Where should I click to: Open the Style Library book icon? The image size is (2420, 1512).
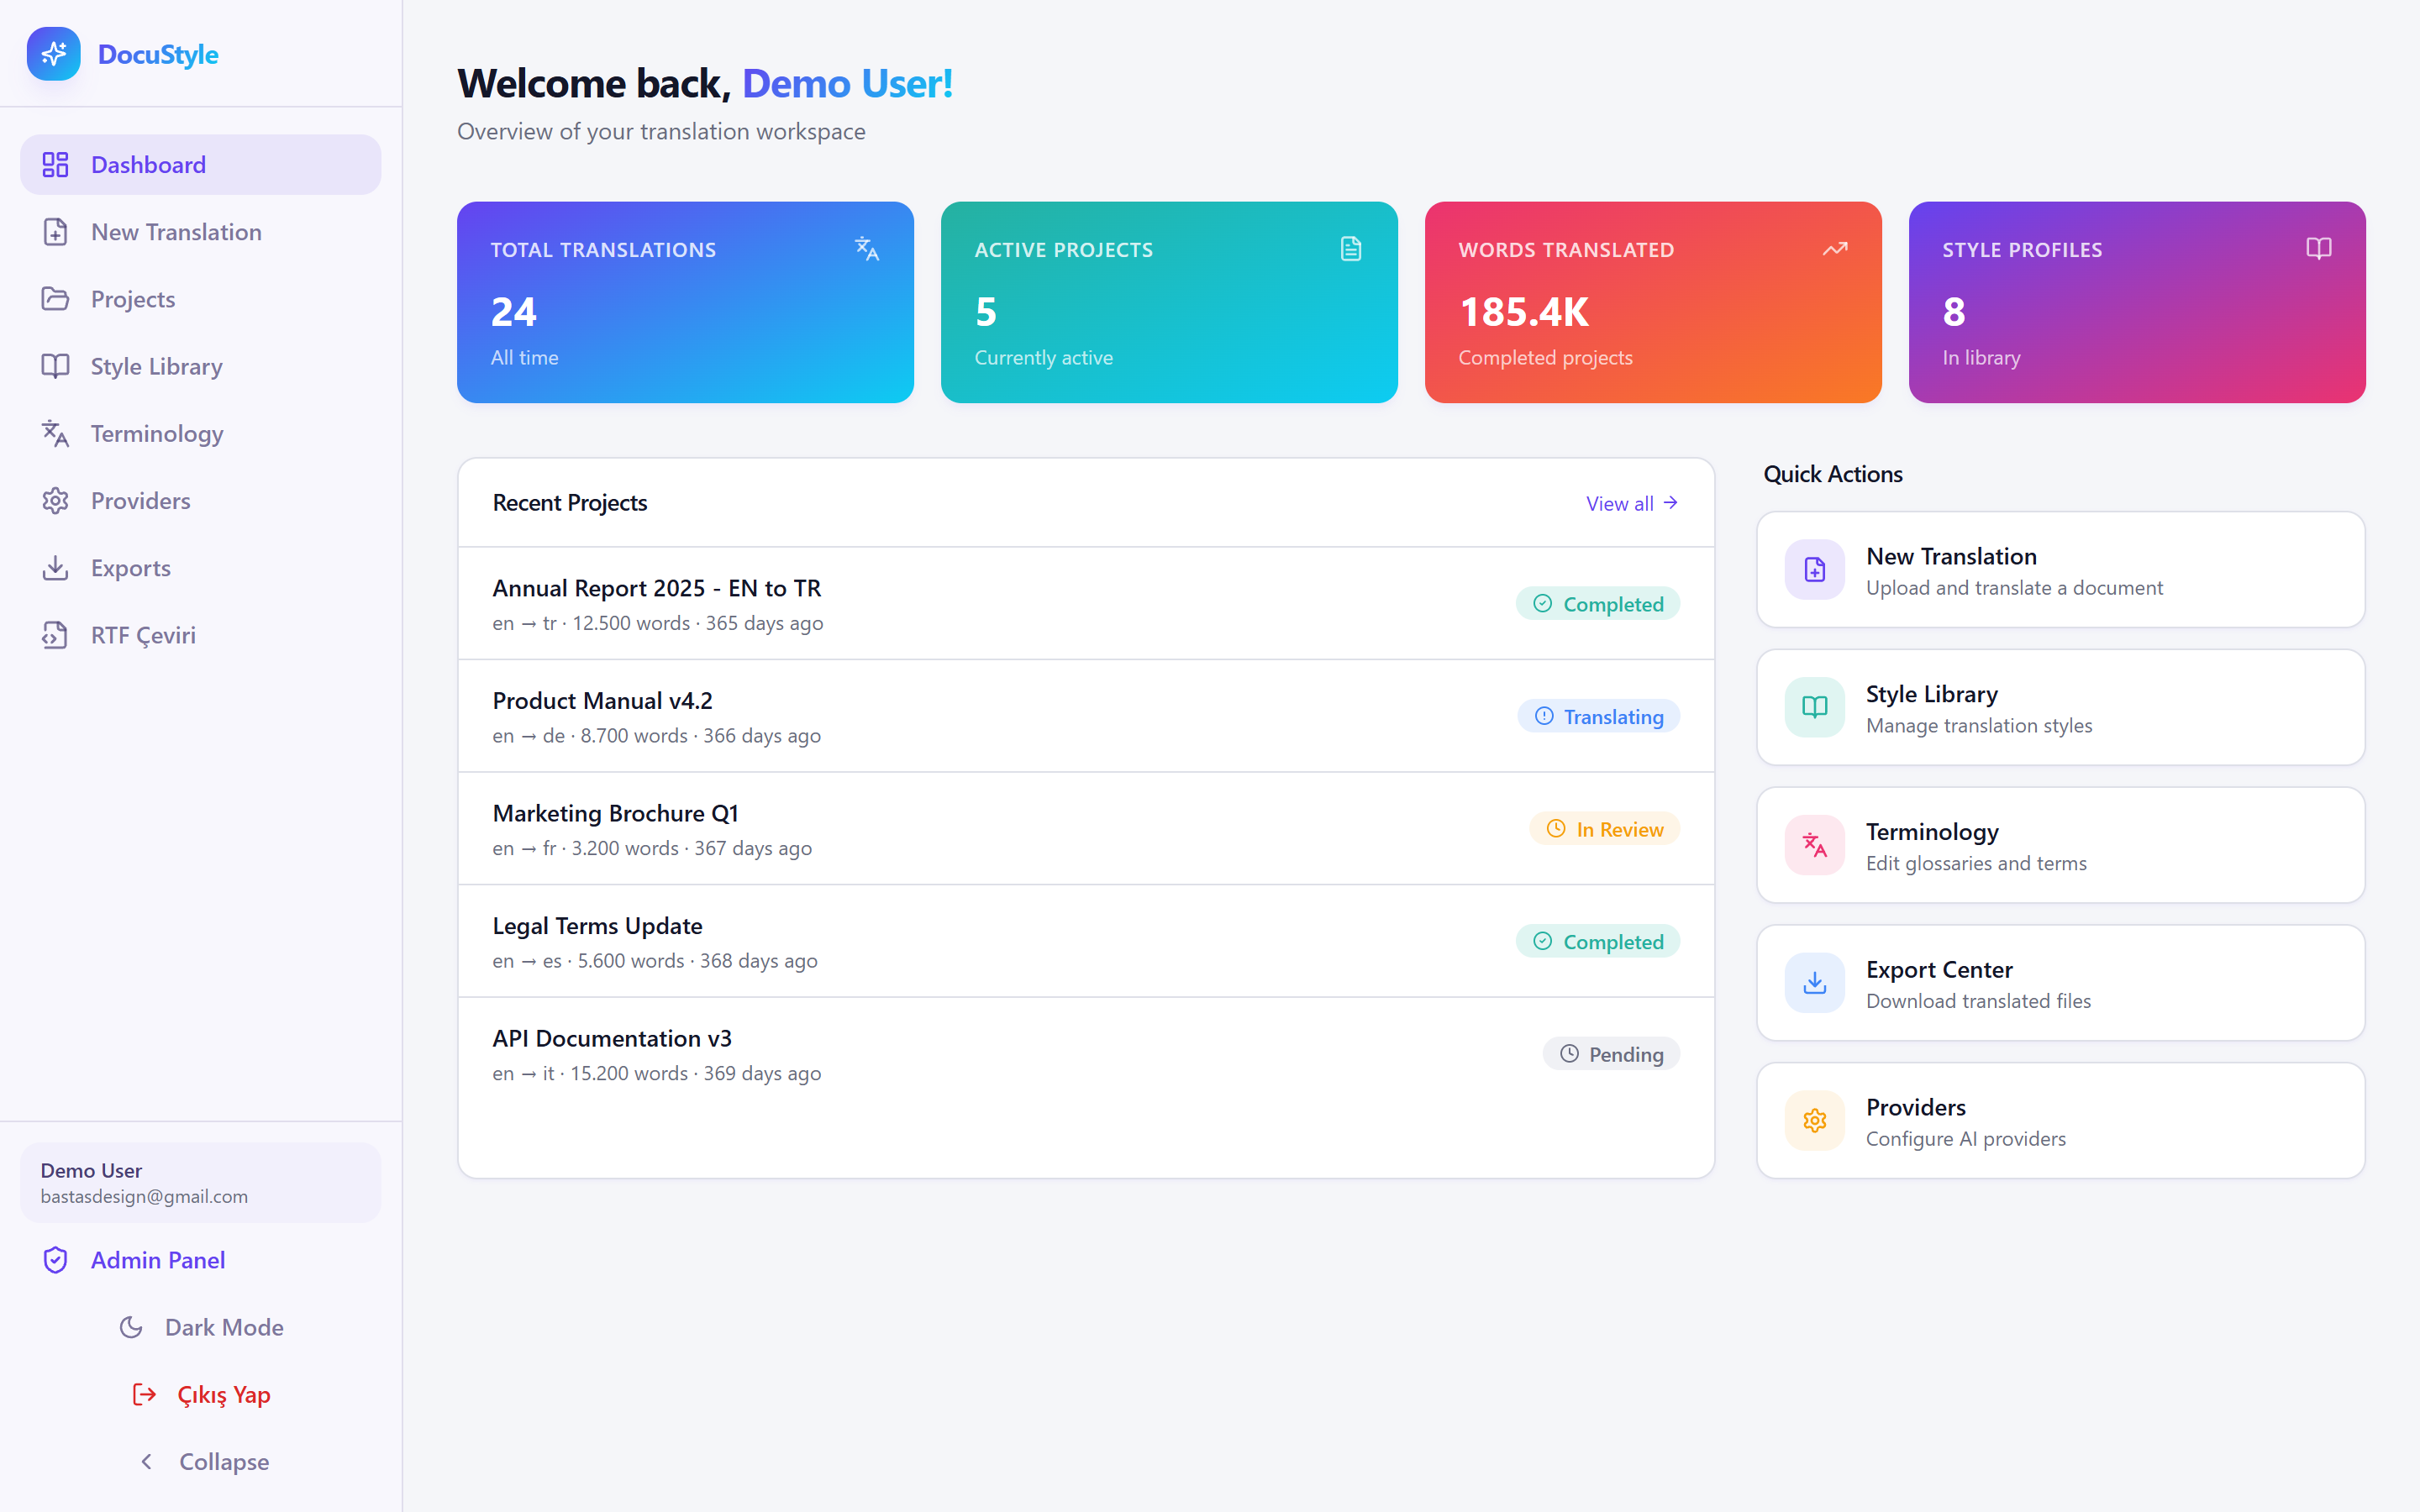coord(55,366)
